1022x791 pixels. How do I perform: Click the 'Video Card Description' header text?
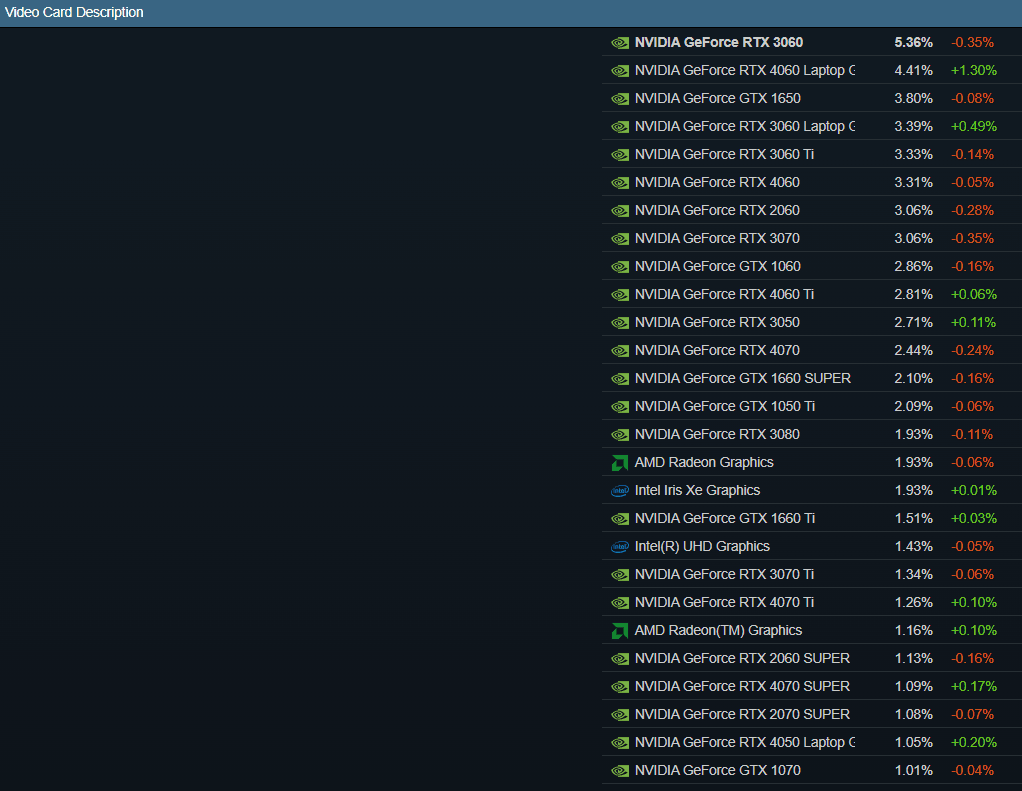point(74,12)
